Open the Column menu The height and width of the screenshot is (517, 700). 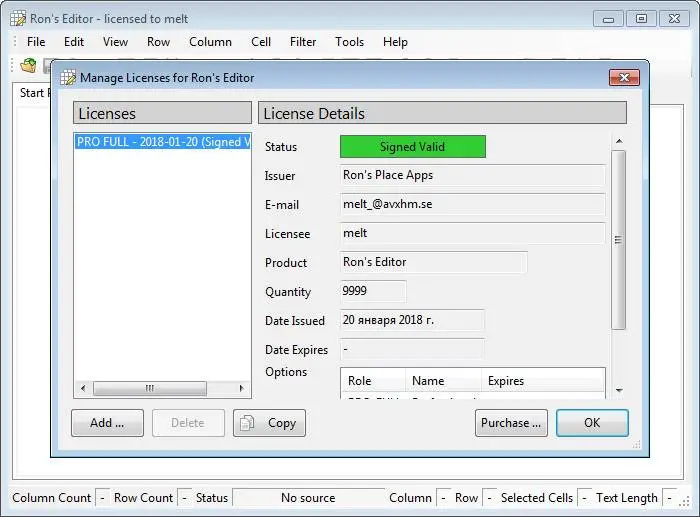[x=210, y=42]
